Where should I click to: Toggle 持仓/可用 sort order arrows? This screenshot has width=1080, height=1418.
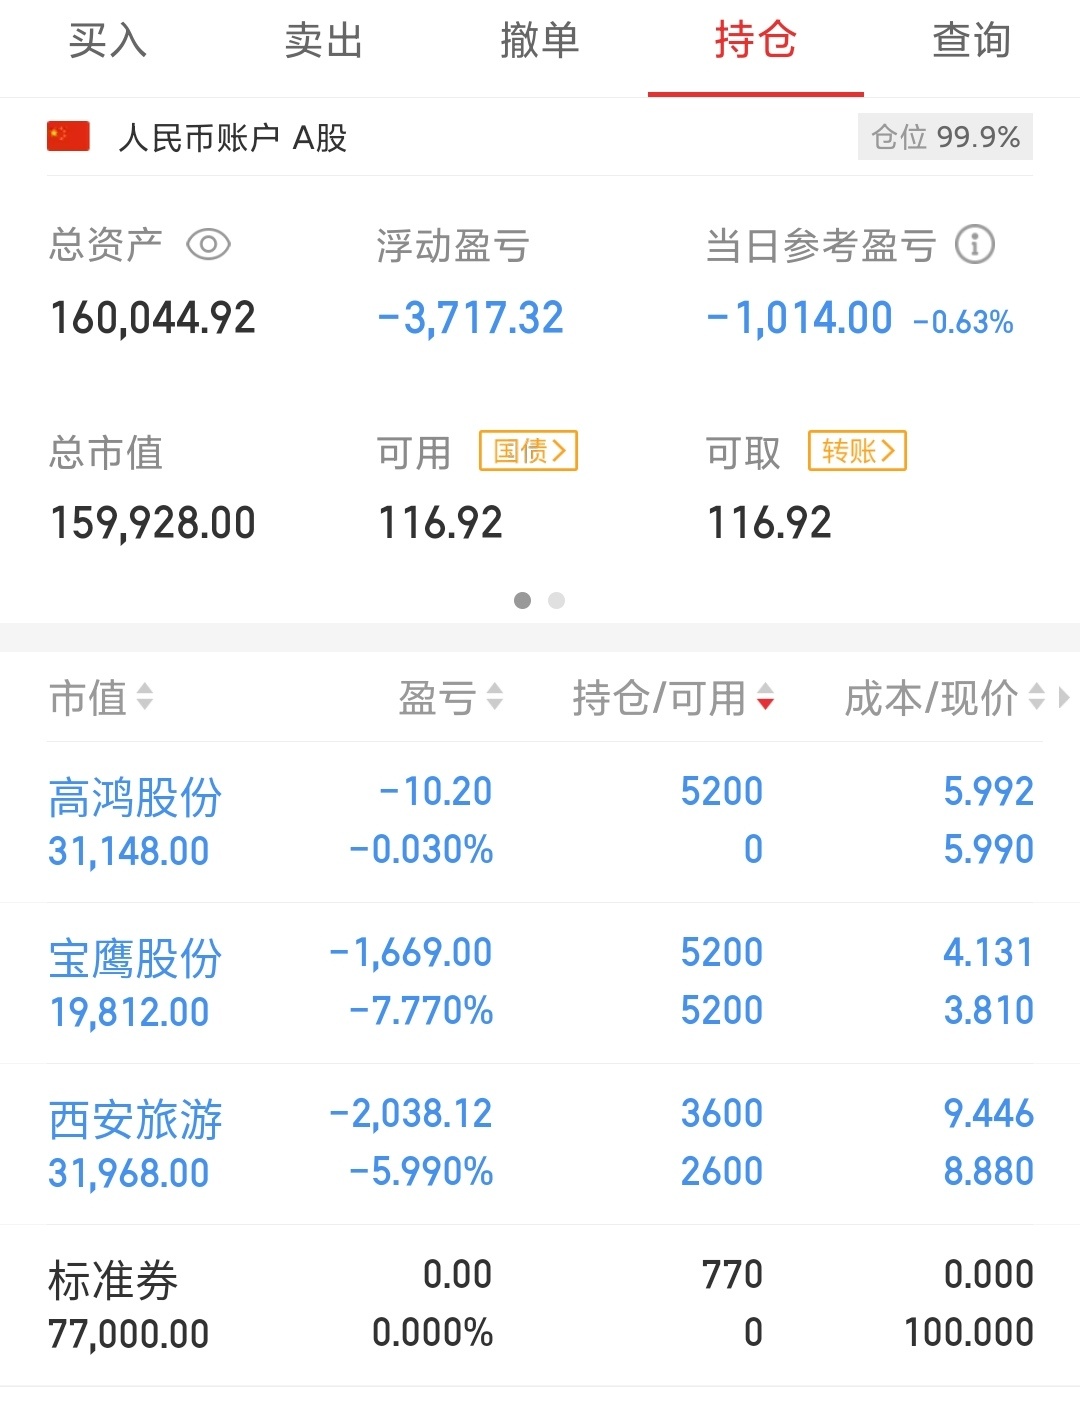(x=765, y=697)
